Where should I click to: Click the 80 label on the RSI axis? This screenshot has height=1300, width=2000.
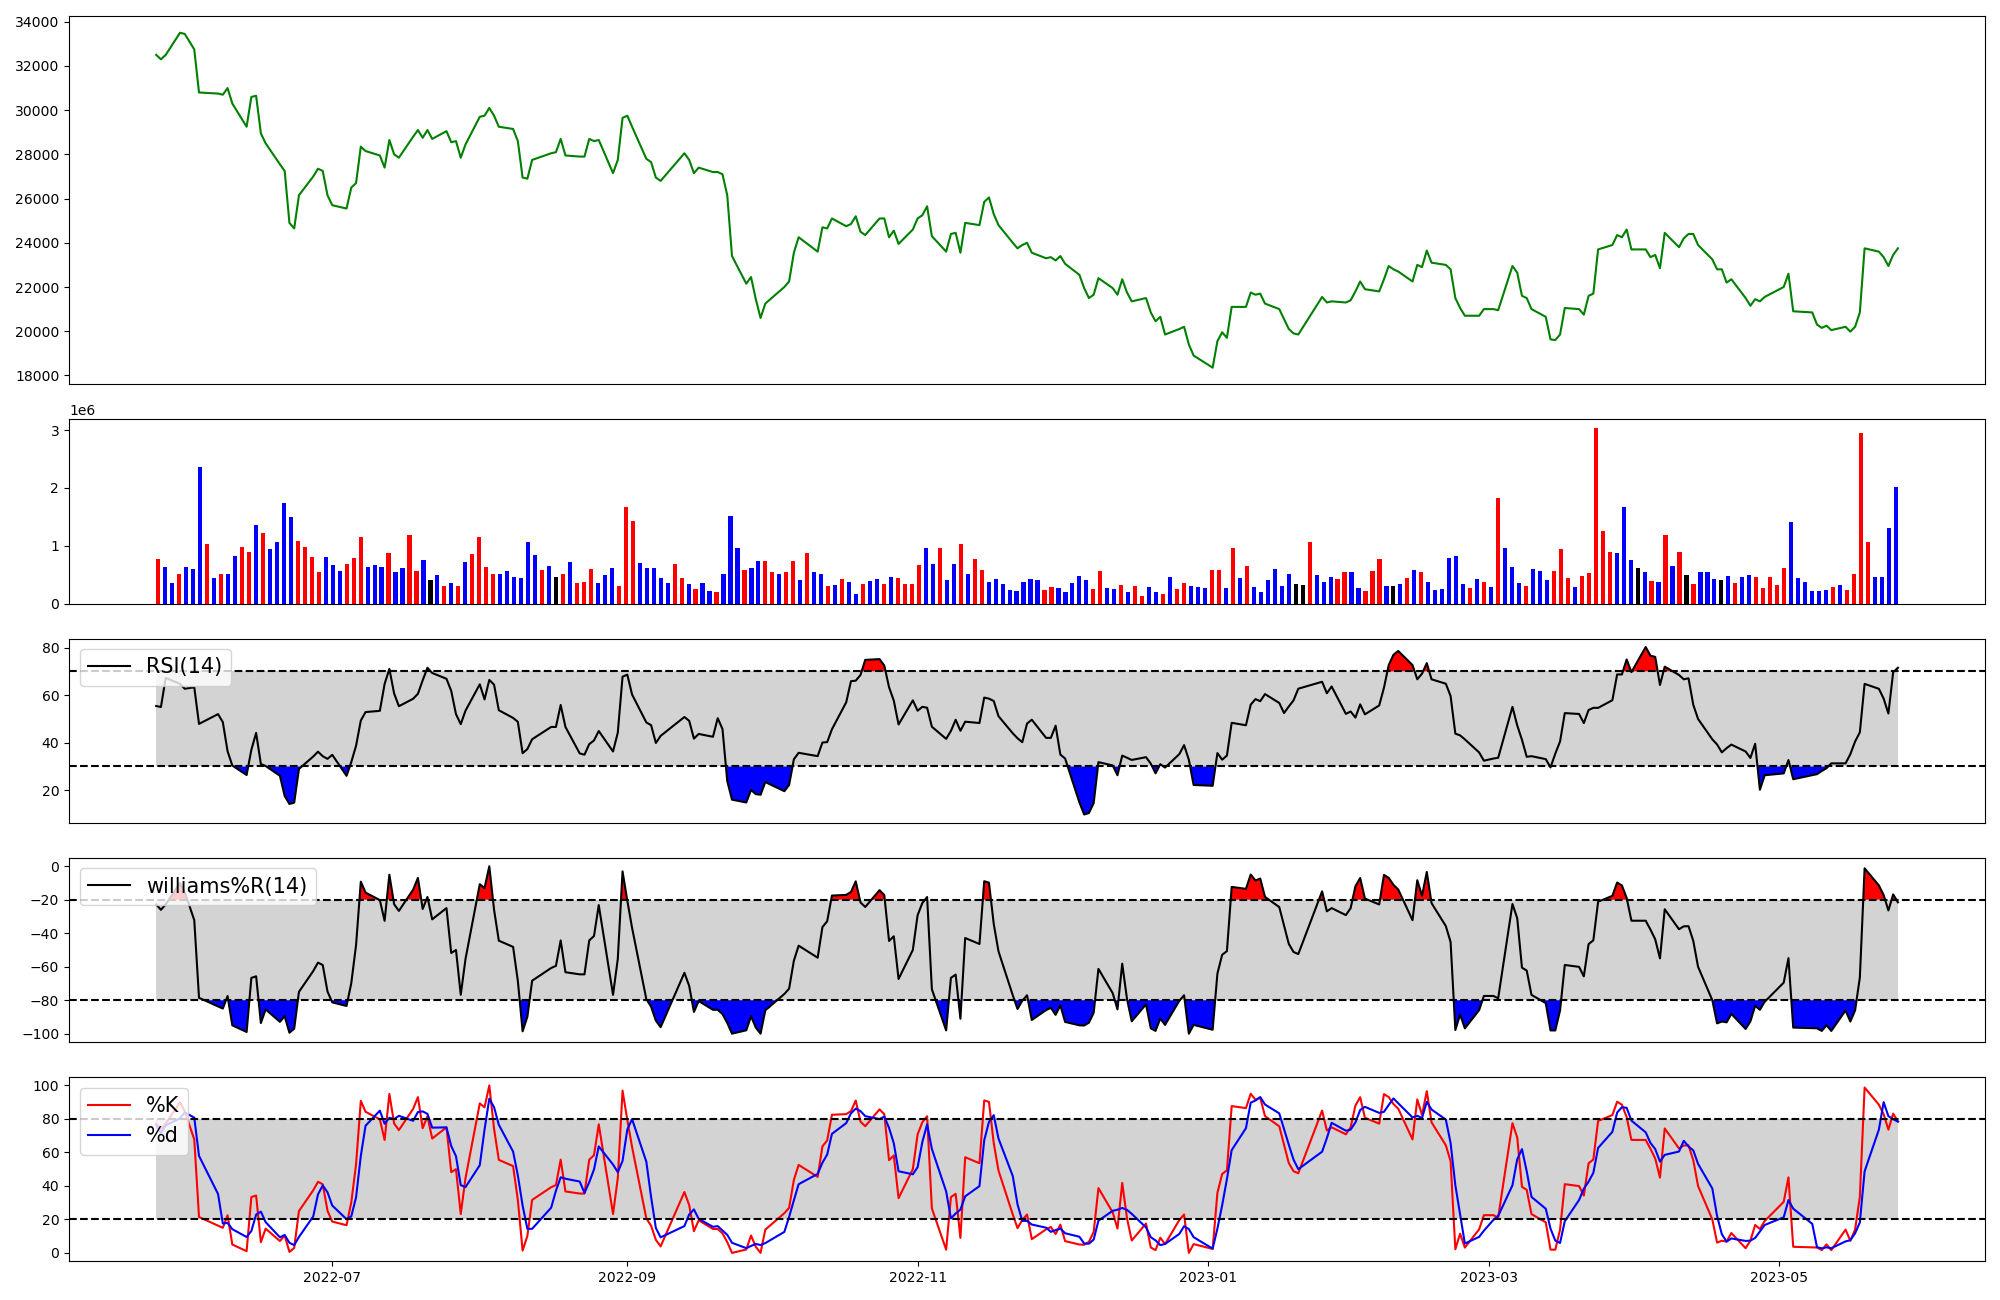51,648
